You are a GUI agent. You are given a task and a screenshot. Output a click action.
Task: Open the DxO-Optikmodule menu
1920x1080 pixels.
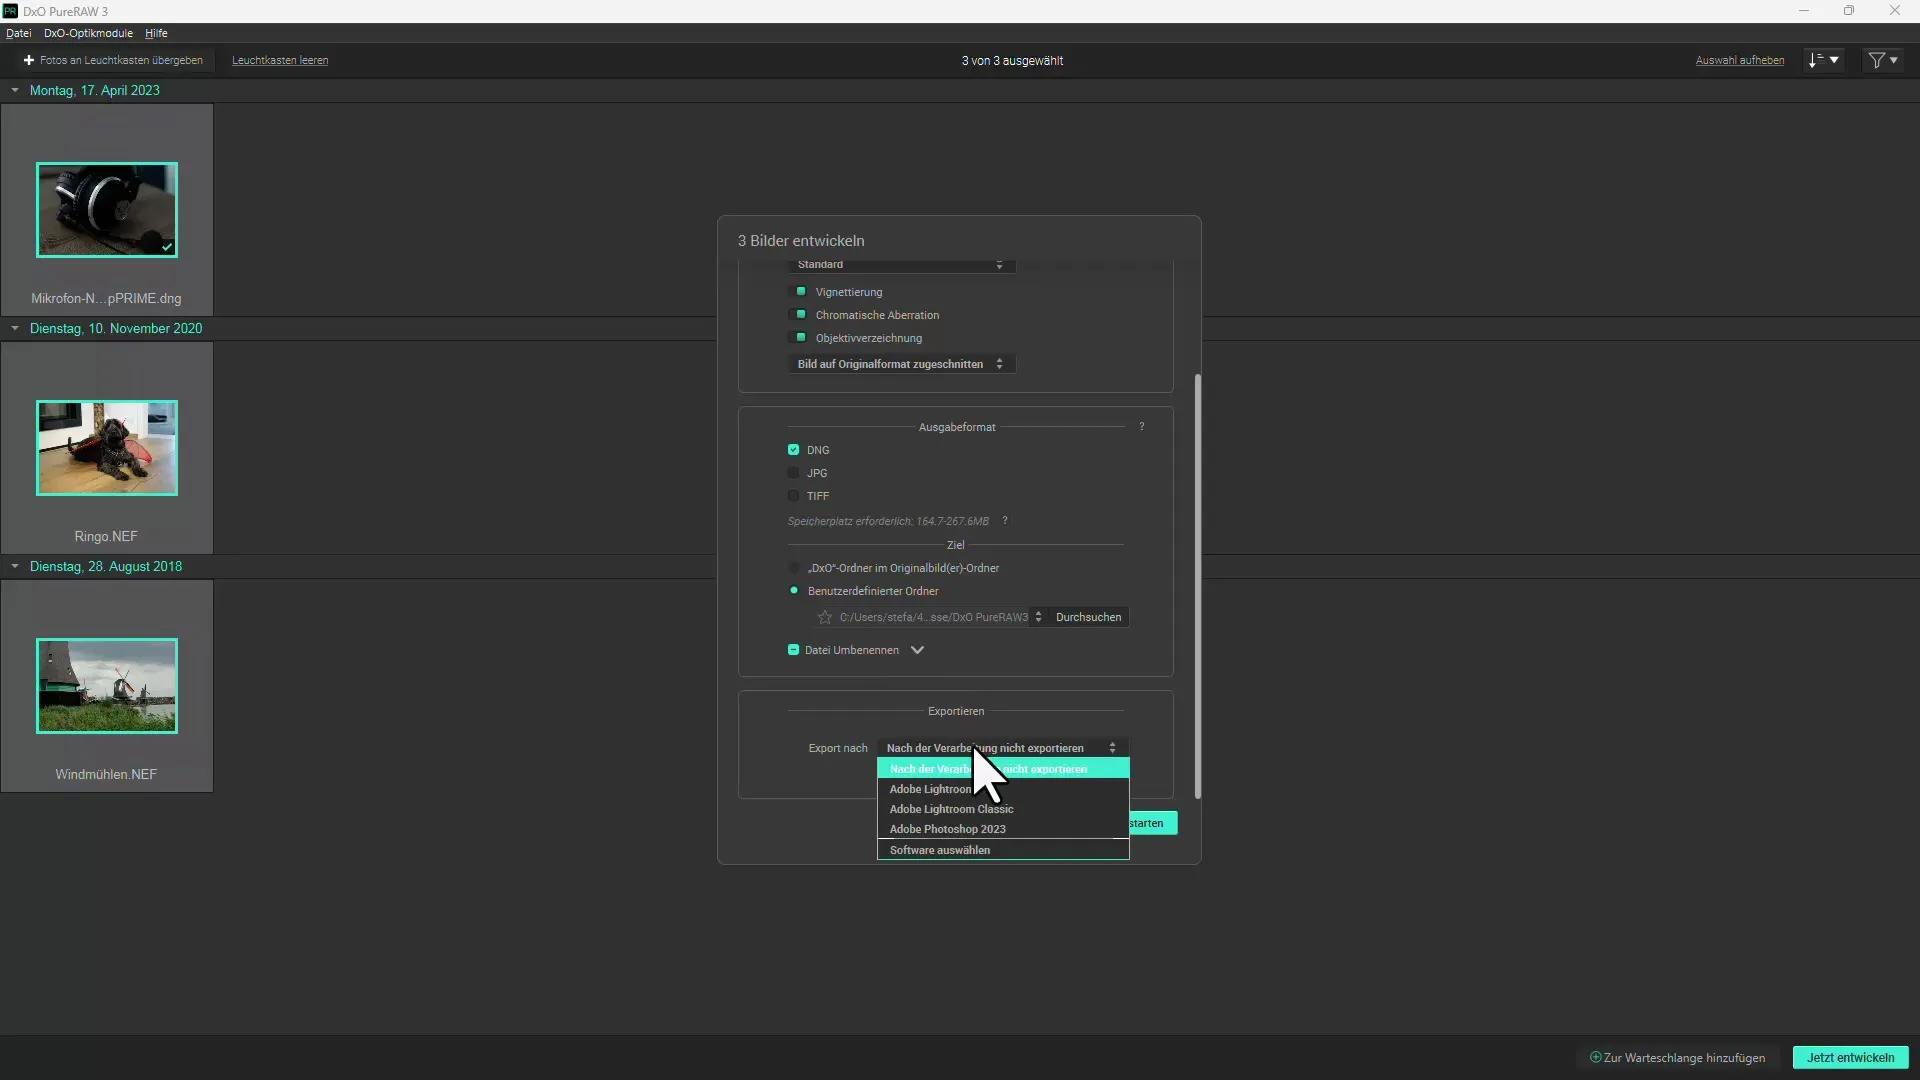[88, 33]
